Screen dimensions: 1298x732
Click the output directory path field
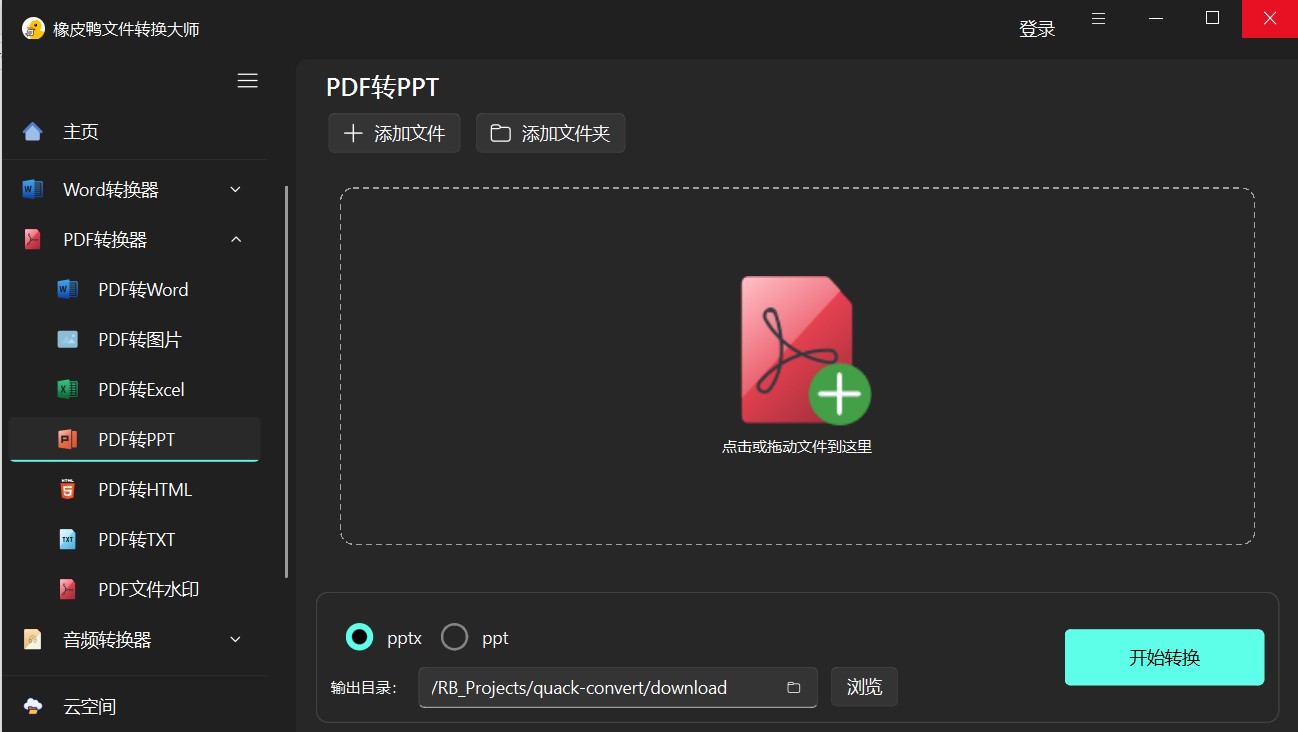(x=618, y=687)
